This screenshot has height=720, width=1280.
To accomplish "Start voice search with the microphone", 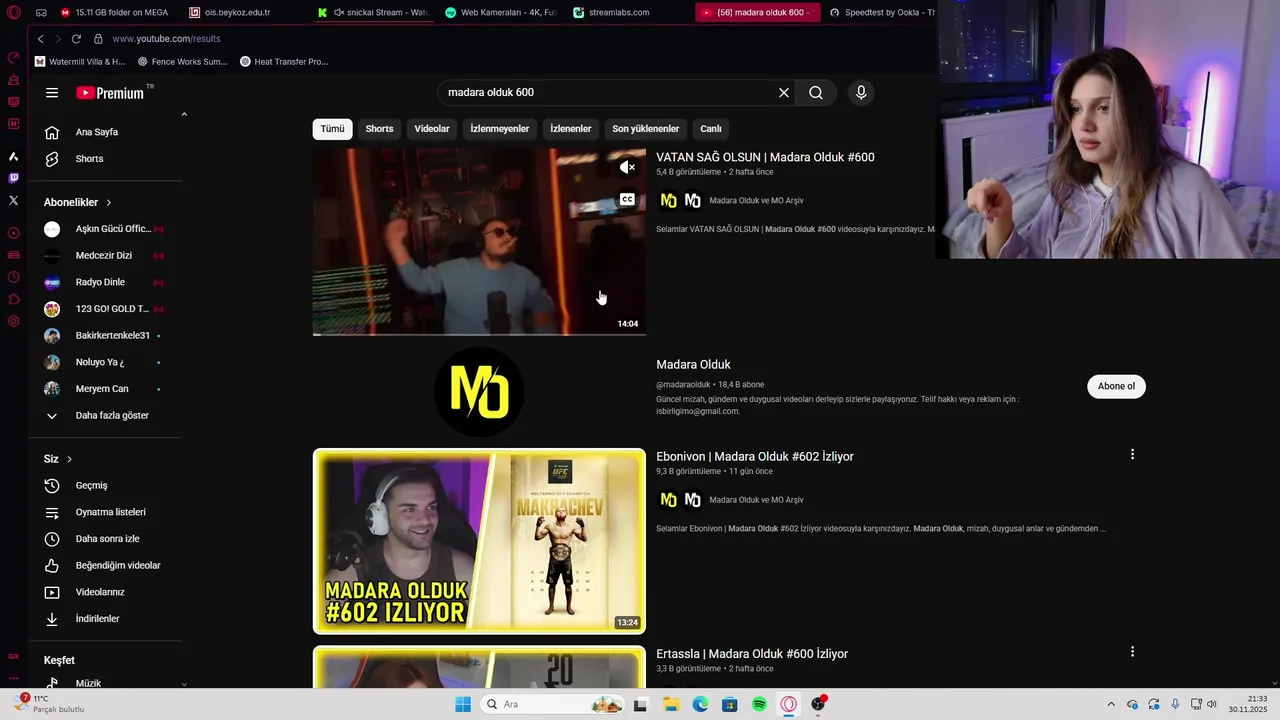I will click(x=861, y=93).
